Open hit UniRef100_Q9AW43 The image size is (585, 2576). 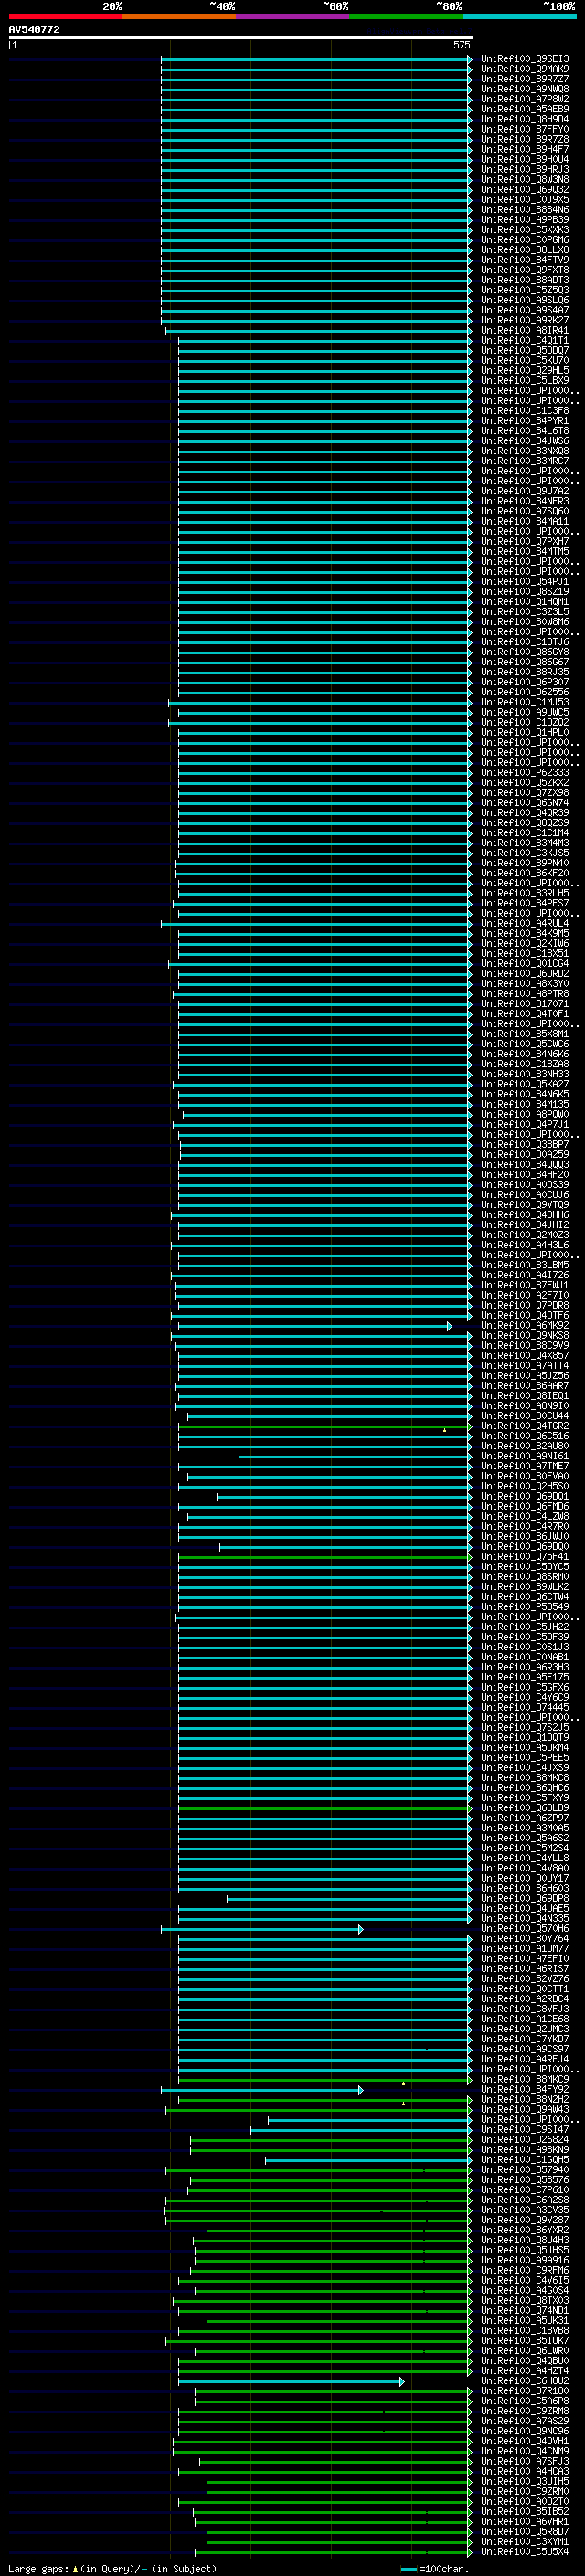525,2109
